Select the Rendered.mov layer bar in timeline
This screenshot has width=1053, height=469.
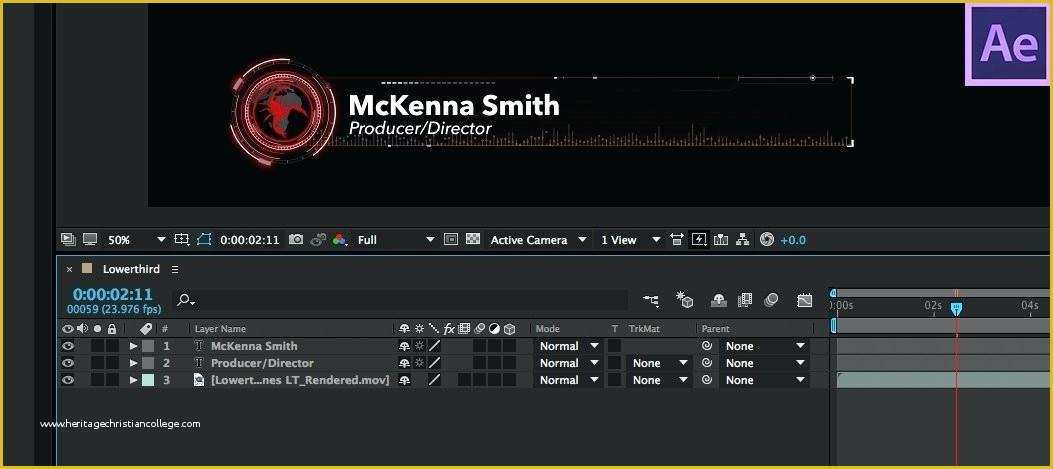[x=943, y=380]
